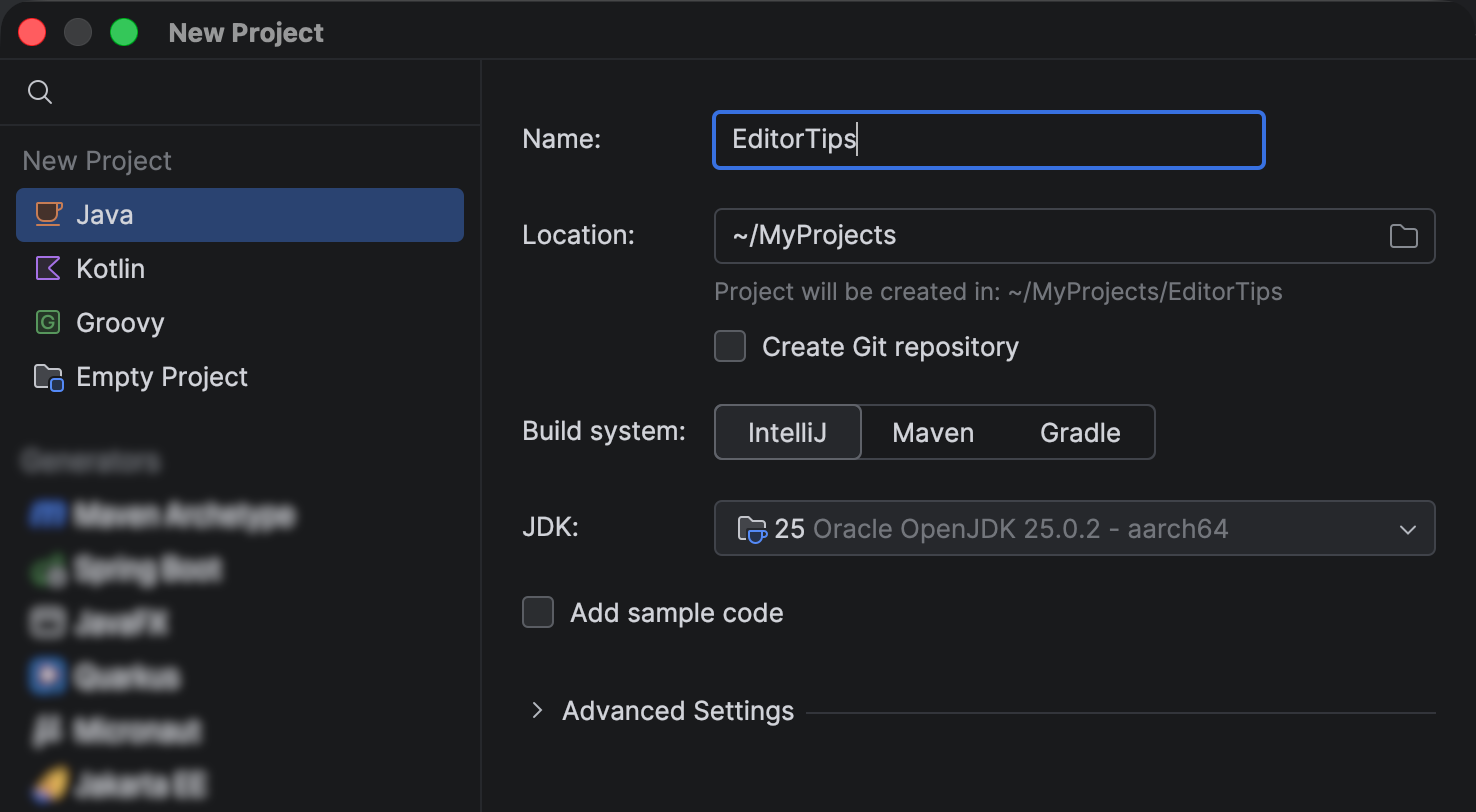Click the New Project window title
Screen dimensions: 1476x812
point(246,33)
